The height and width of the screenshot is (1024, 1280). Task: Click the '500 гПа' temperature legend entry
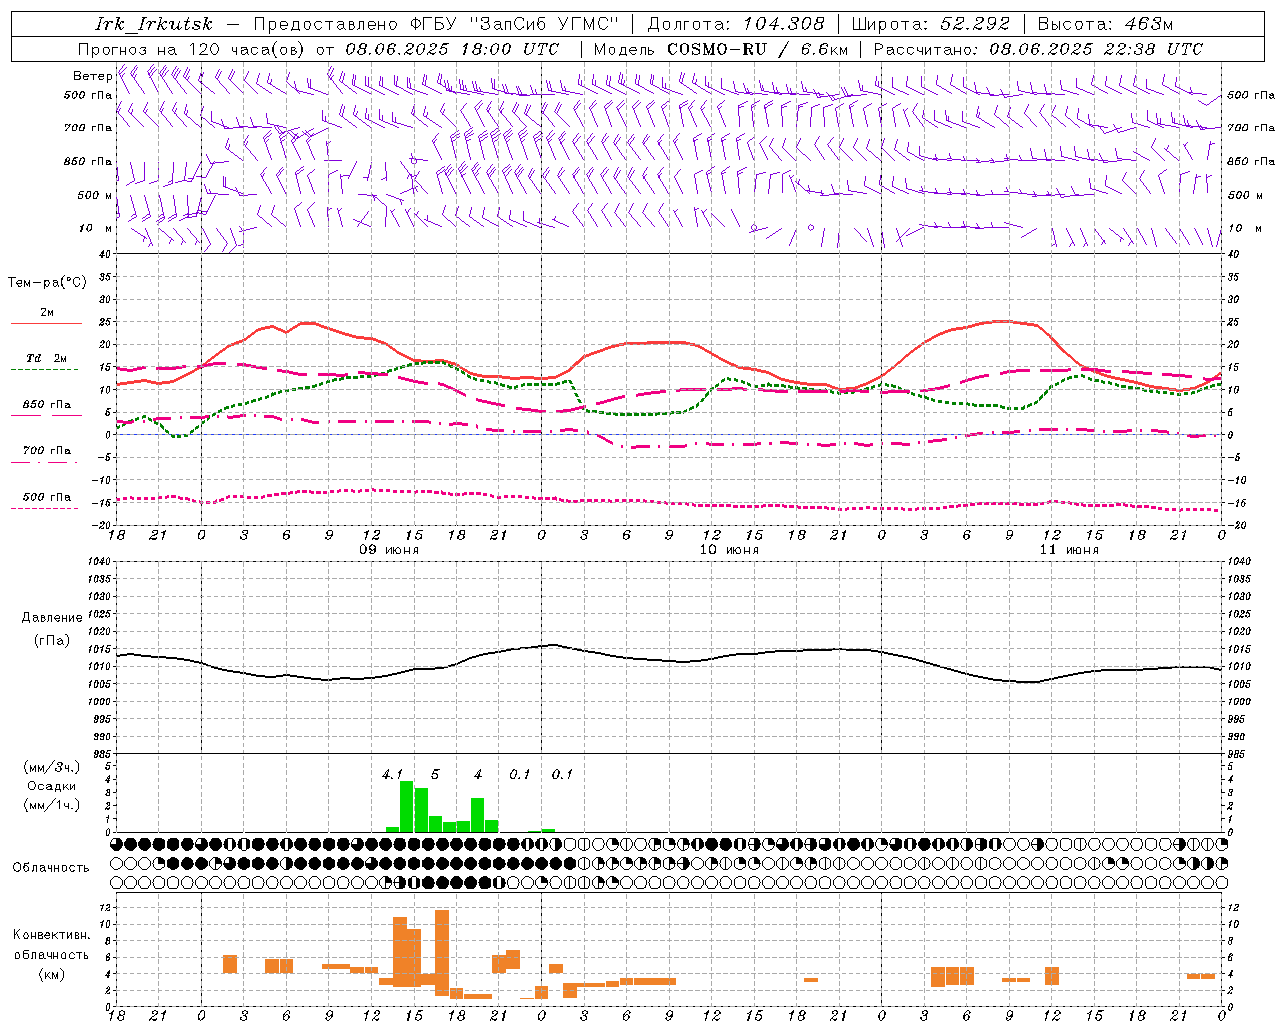46,497
